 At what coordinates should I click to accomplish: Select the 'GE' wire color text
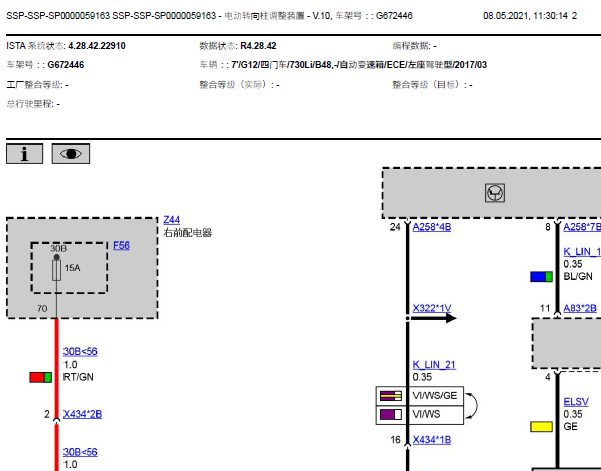pos(570,426)
